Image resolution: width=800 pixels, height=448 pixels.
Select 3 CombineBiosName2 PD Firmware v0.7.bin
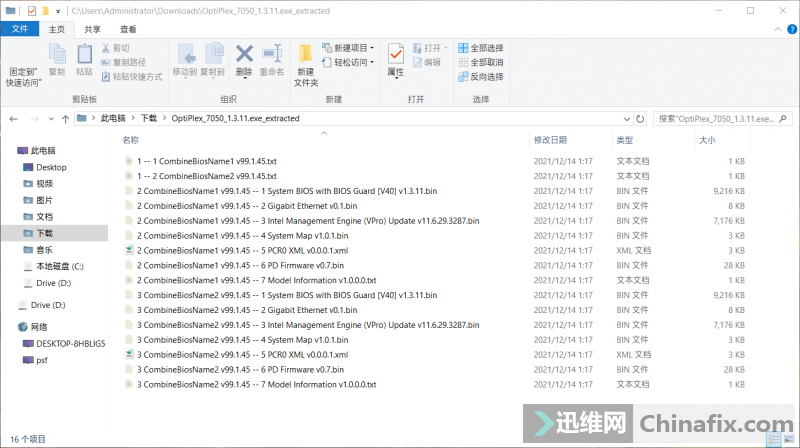[240, 369]
